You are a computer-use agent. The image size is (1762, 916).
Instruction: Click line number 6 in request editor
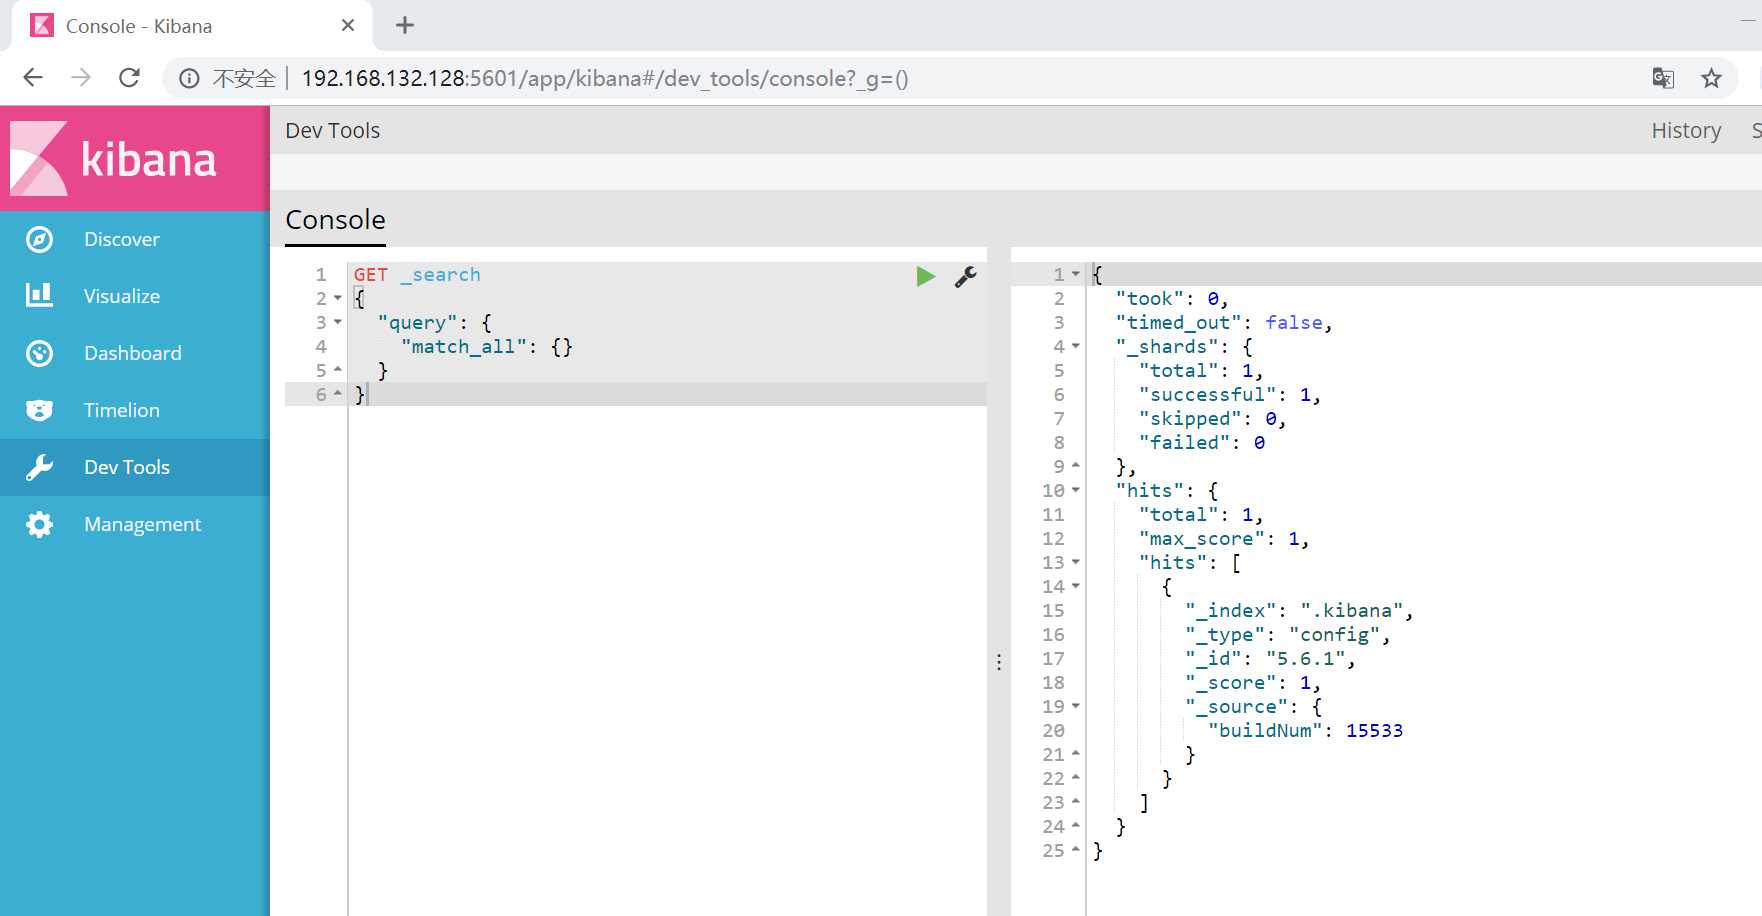pyautogui.click(x=321, y=394)
